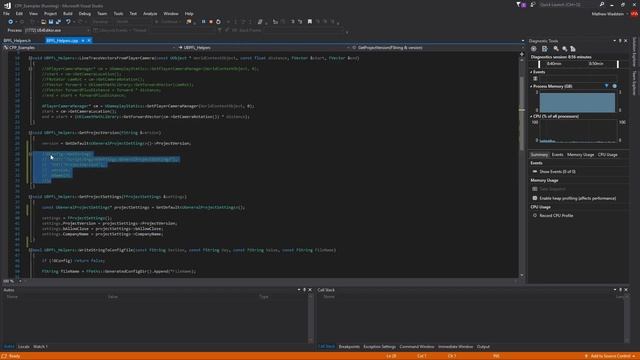The height and width of the screenshot is (360, 640).
Task: Click Process Memory blue circle marker icon
Action: 615,86
